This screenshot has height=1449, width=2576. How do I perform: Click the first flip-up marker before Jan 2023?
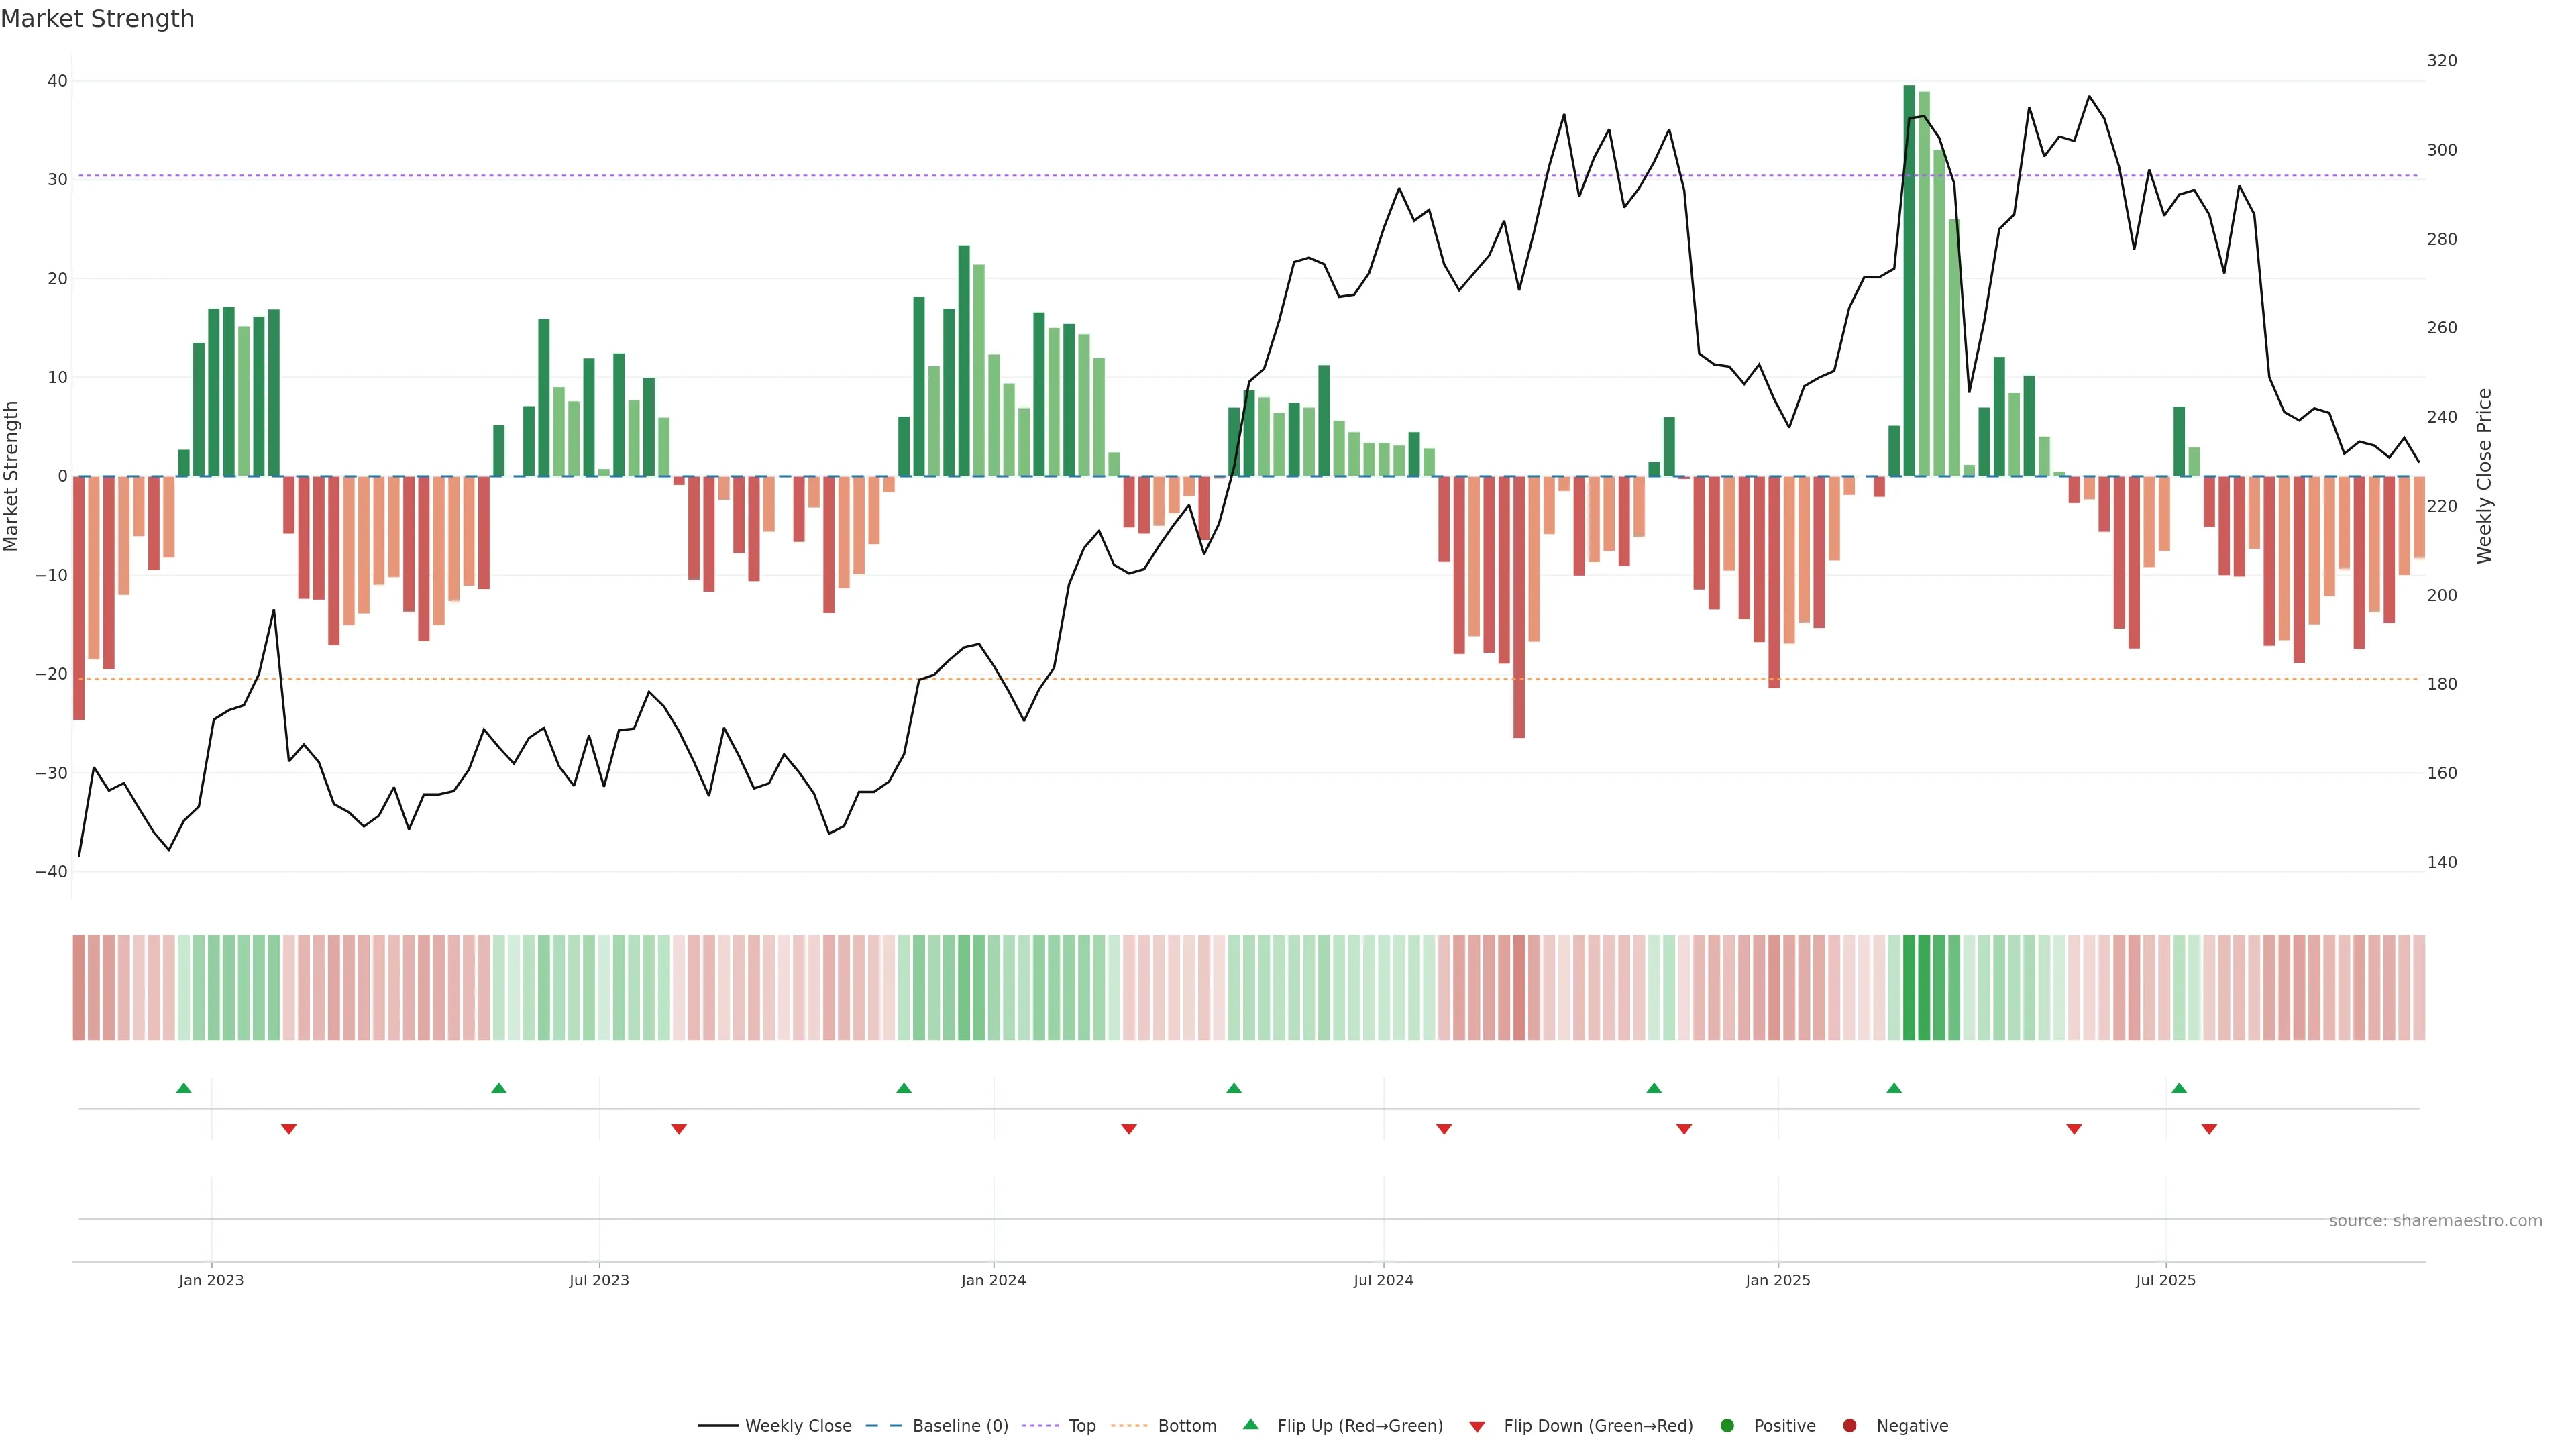click(184, 1088)
